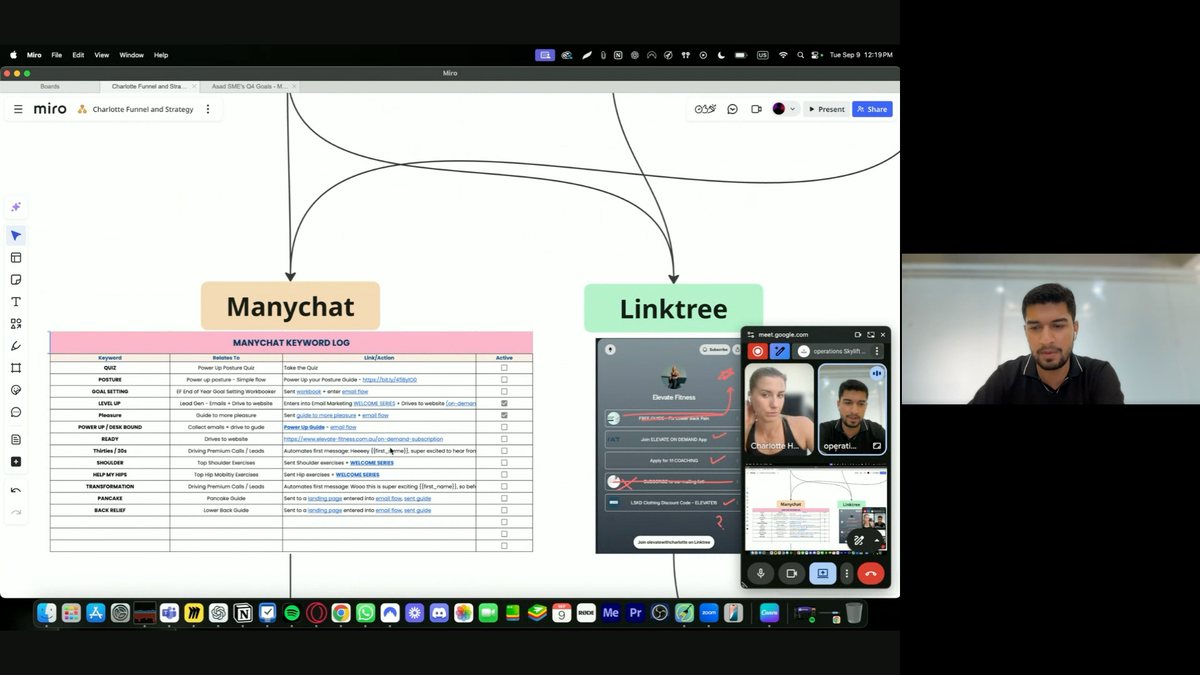The height and width of the screenshot is (675, 1200).
Task: Click the blue annotate pen in Meet
Action: coord(780,351)
